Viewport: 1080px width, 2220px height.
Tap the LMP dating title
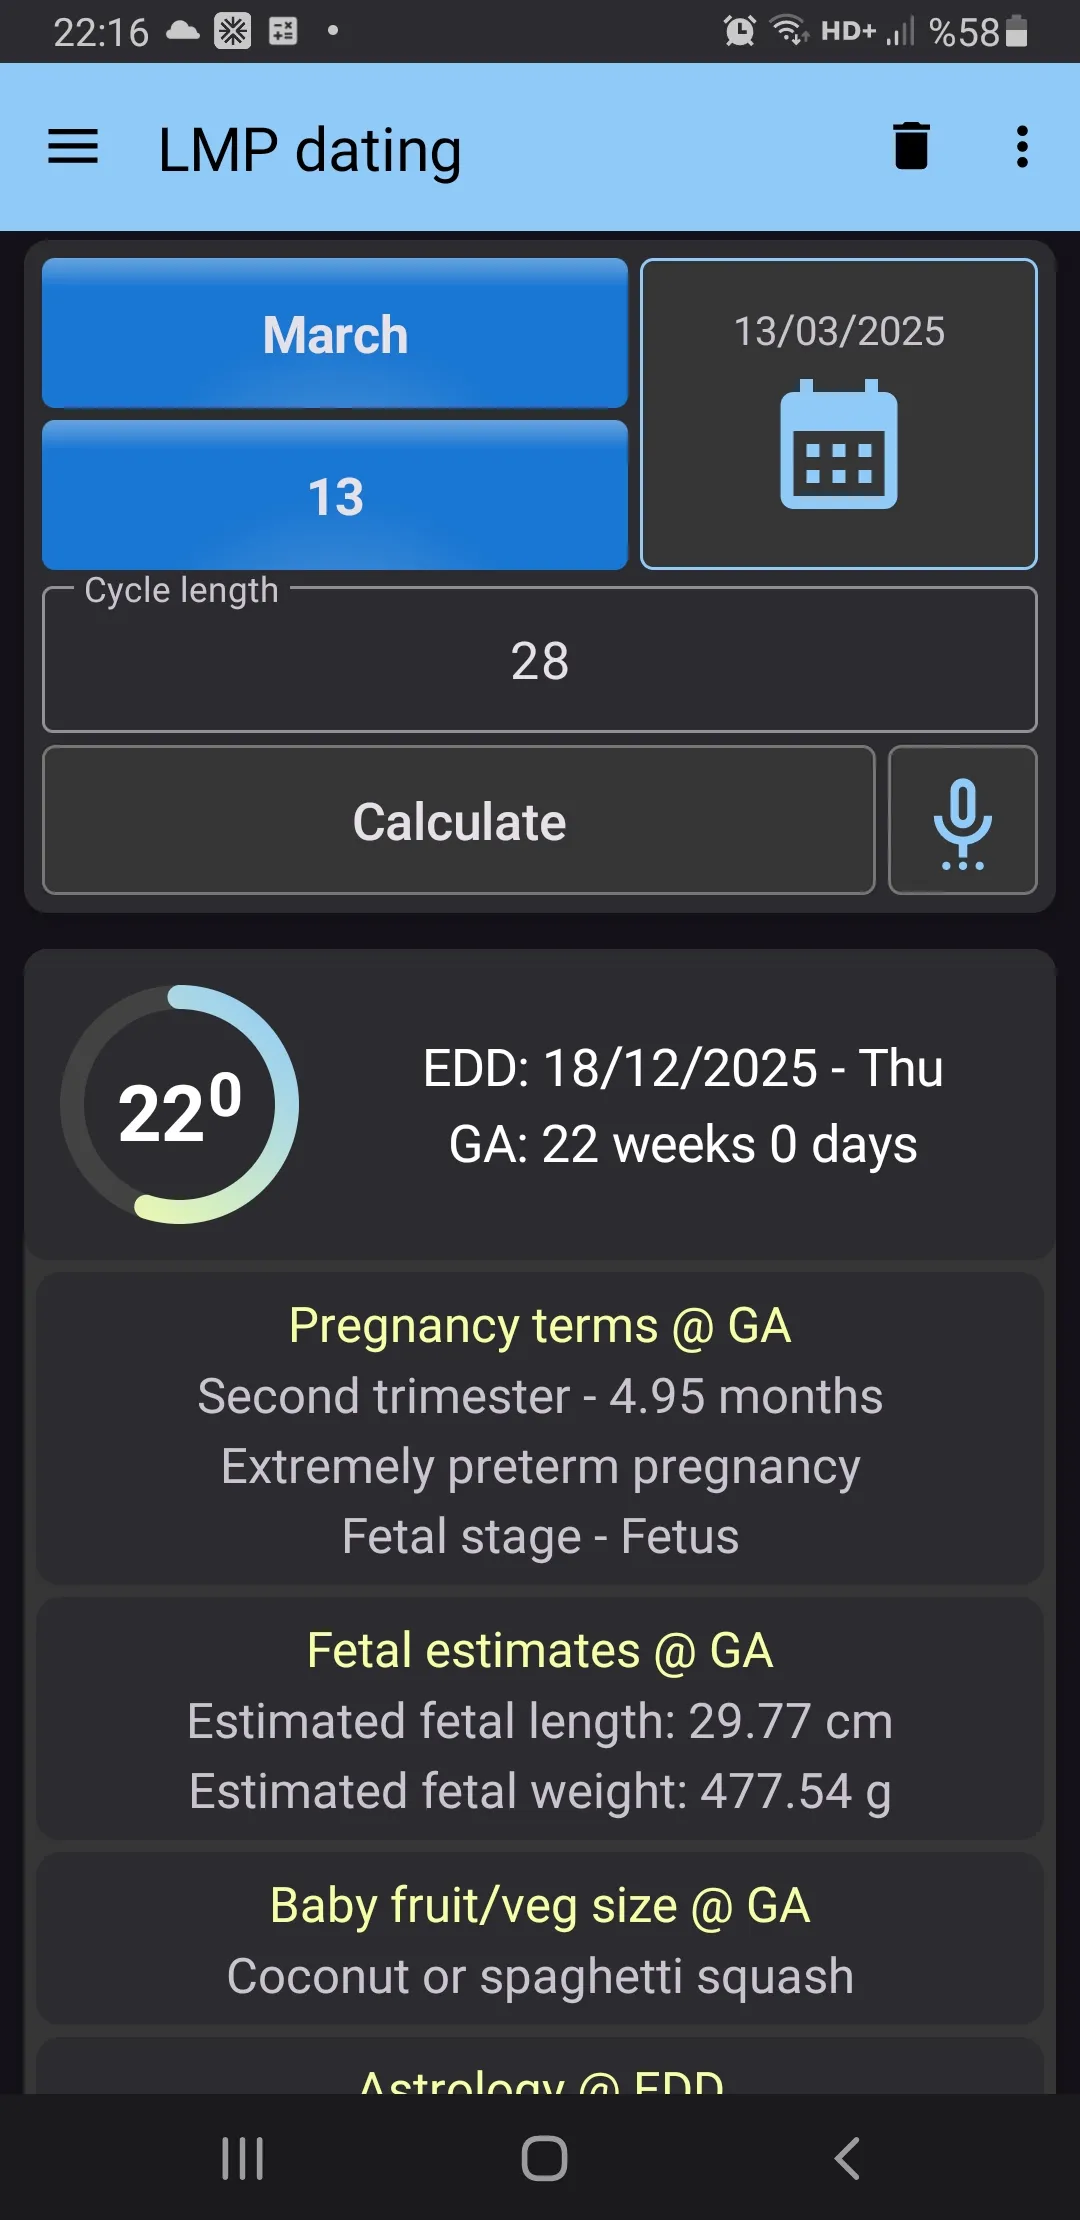(310, 150)
